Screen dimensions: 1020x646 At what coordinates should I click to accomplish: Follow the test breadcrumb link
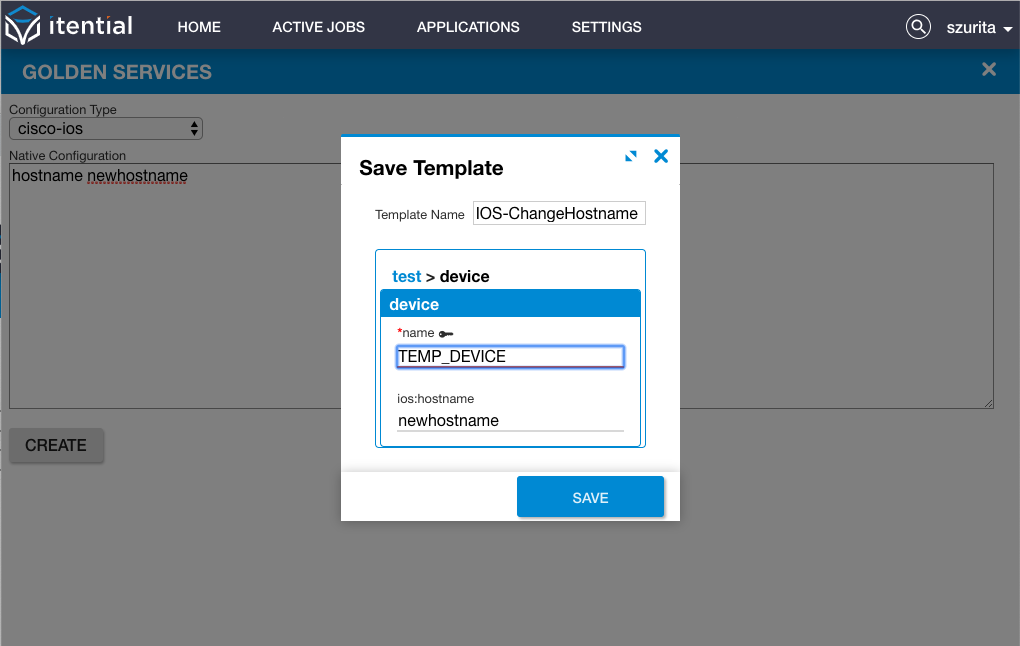tap(407, 276)
